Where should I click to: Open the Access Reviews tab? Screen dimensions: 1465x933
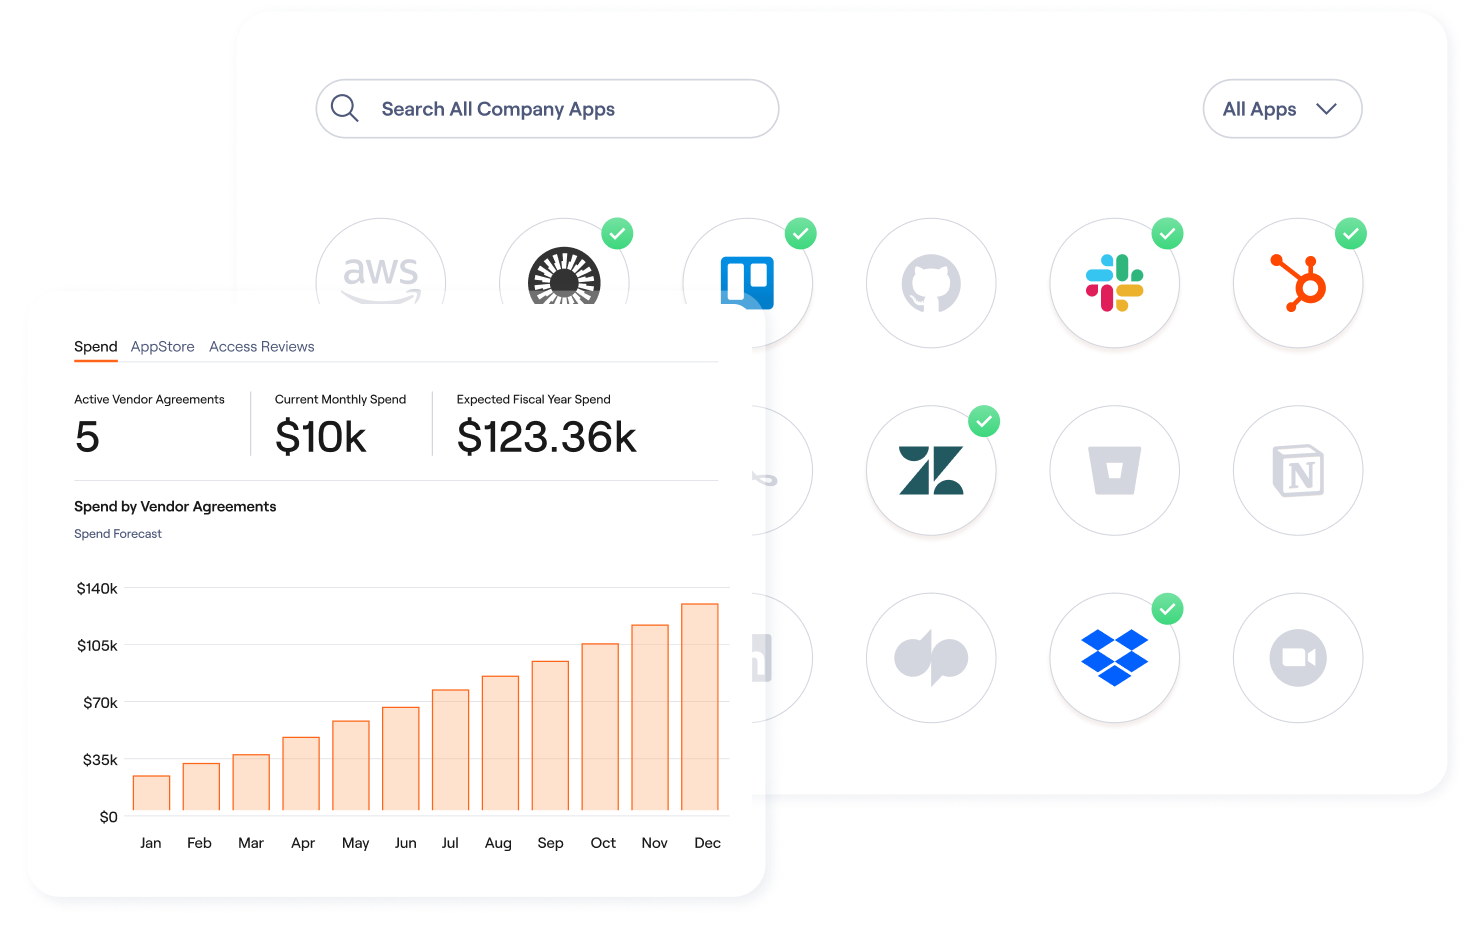261,346
